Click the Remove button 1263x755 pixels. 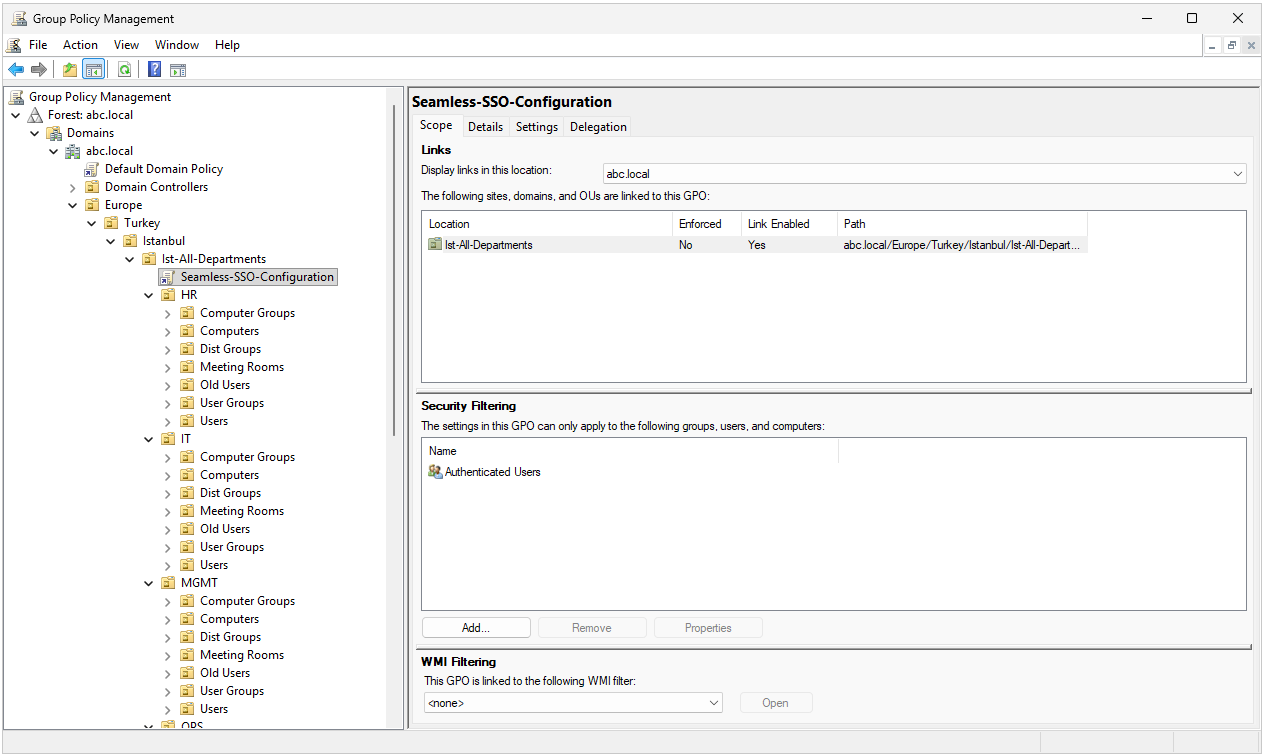pyautogui.click(x=592, y=628)
